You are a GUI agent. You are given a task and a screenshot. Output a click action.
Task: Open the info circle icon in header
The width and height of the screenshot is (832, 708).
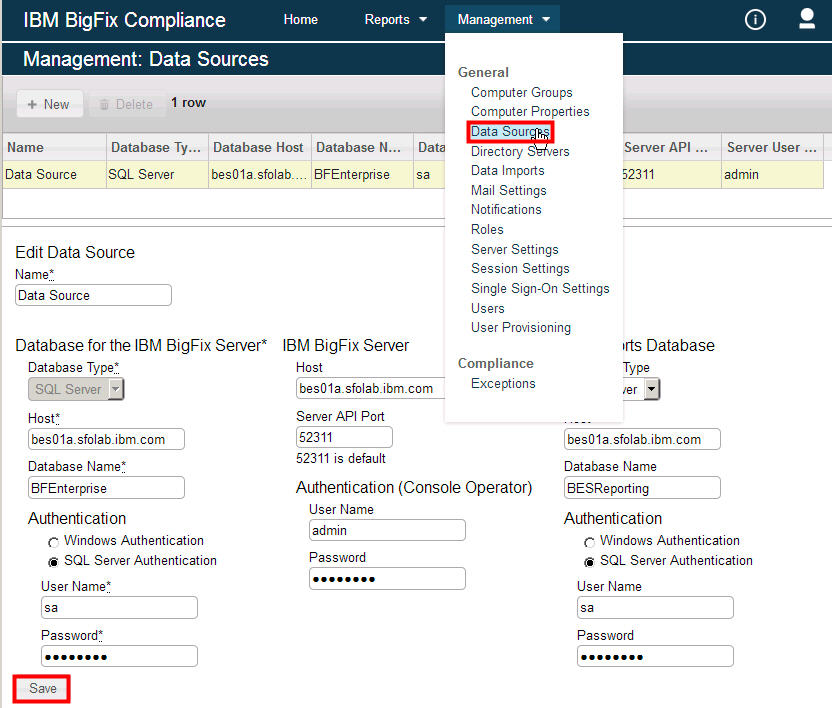[755, 20]
